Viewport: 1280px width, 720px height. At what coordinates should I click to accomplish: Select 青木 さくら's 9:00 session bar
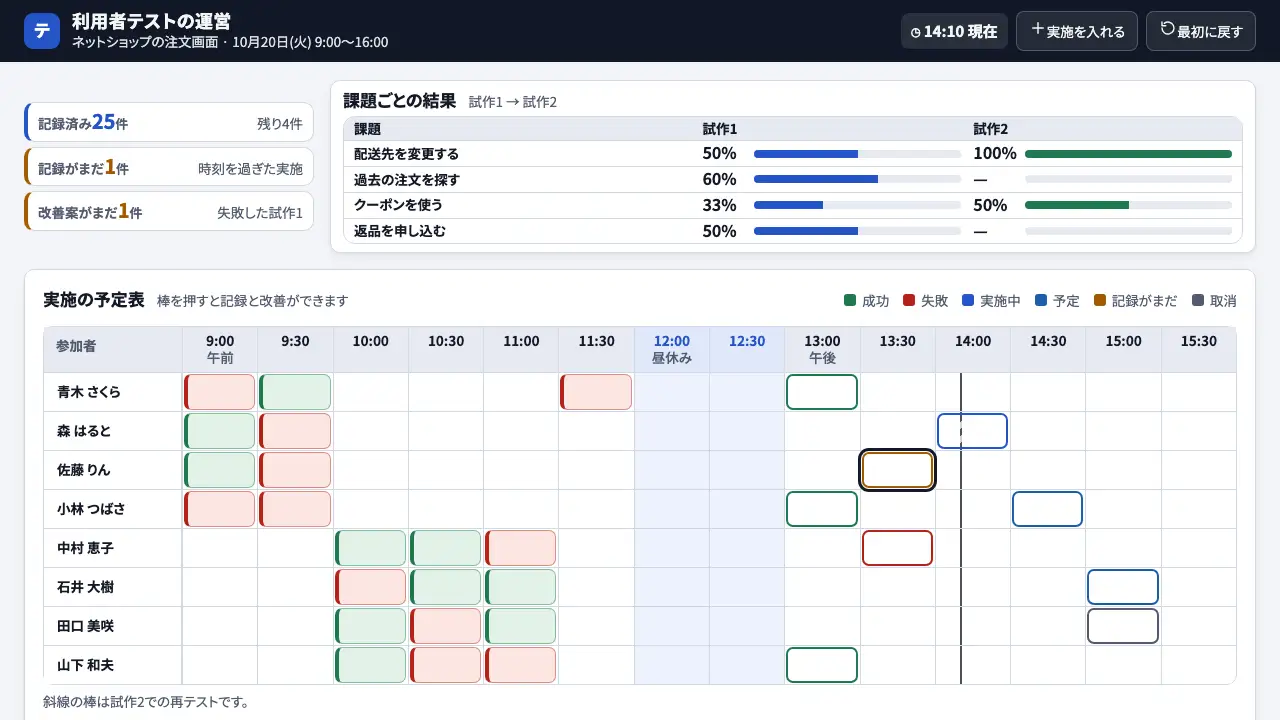pos(220,392)
